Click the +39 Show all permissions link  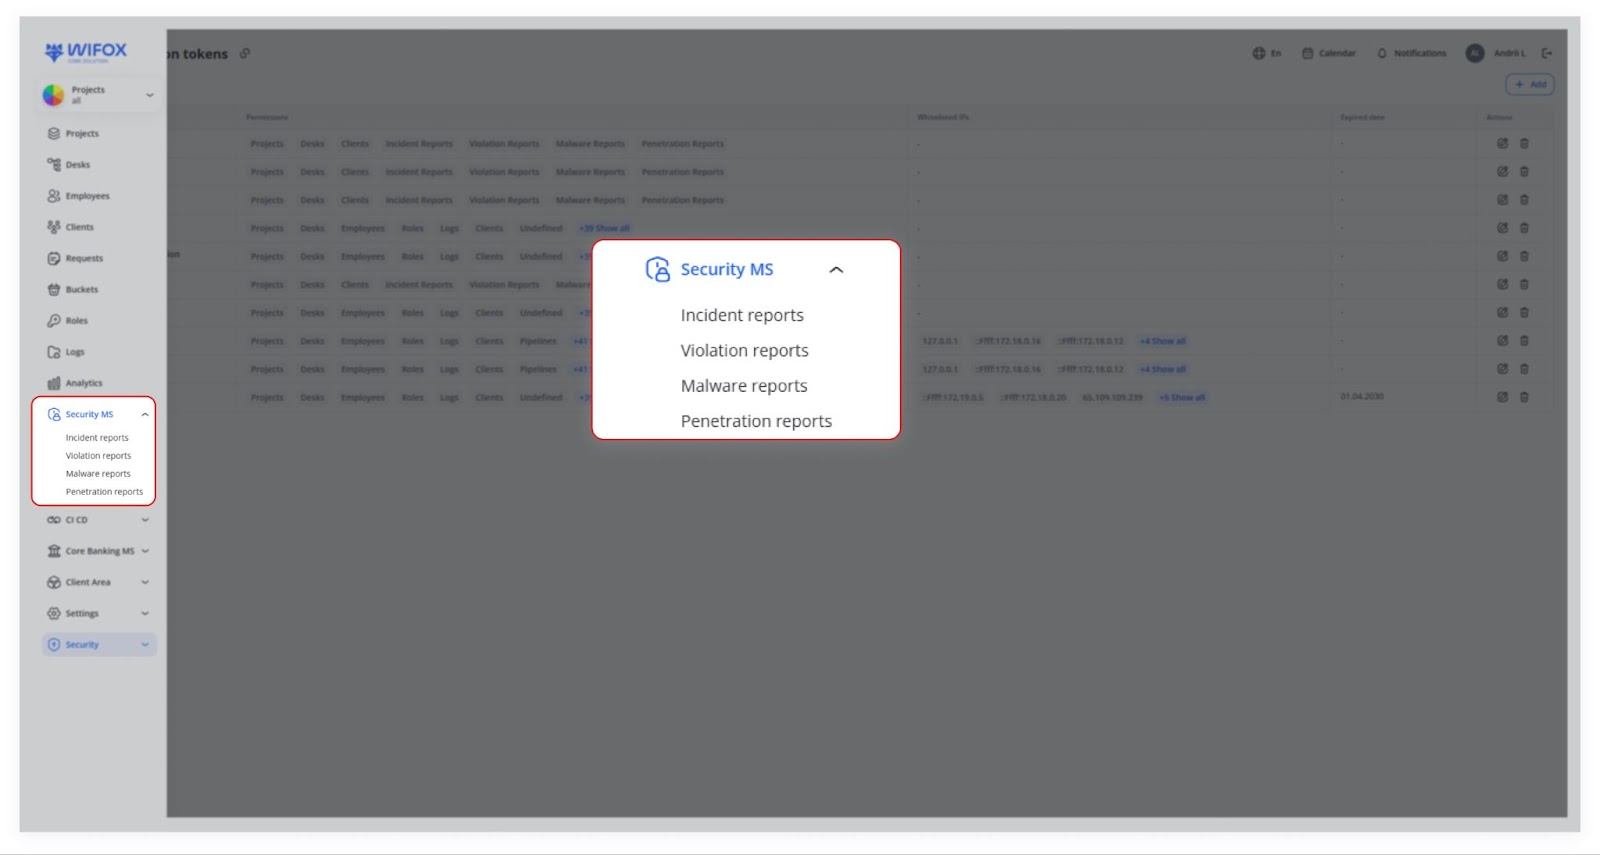click(x=604, y=228)
